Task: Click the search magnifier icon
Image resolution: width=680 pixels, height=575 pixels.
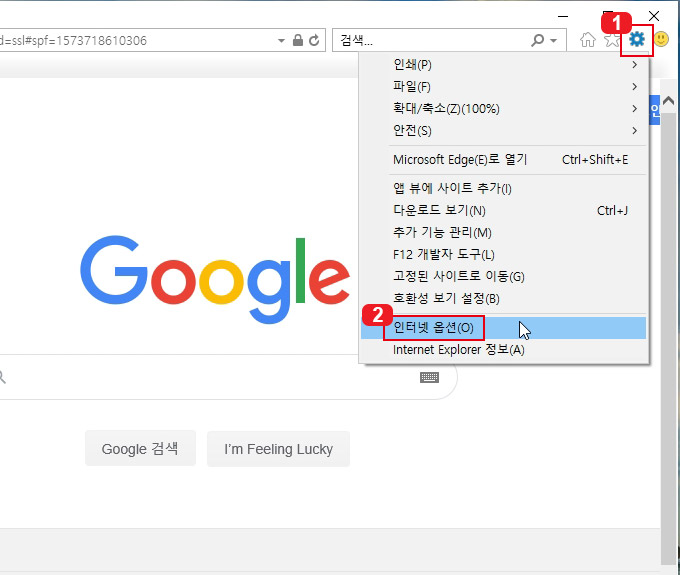Action: (x=537, y=40)
